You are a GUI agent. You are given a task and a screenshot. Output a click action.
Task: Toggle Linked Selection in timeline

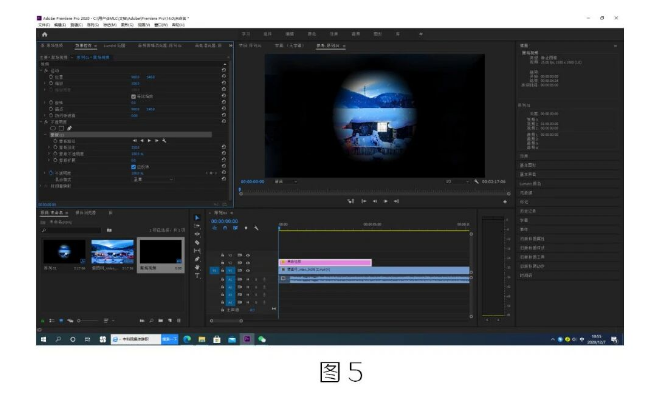(x=235, y=228)
